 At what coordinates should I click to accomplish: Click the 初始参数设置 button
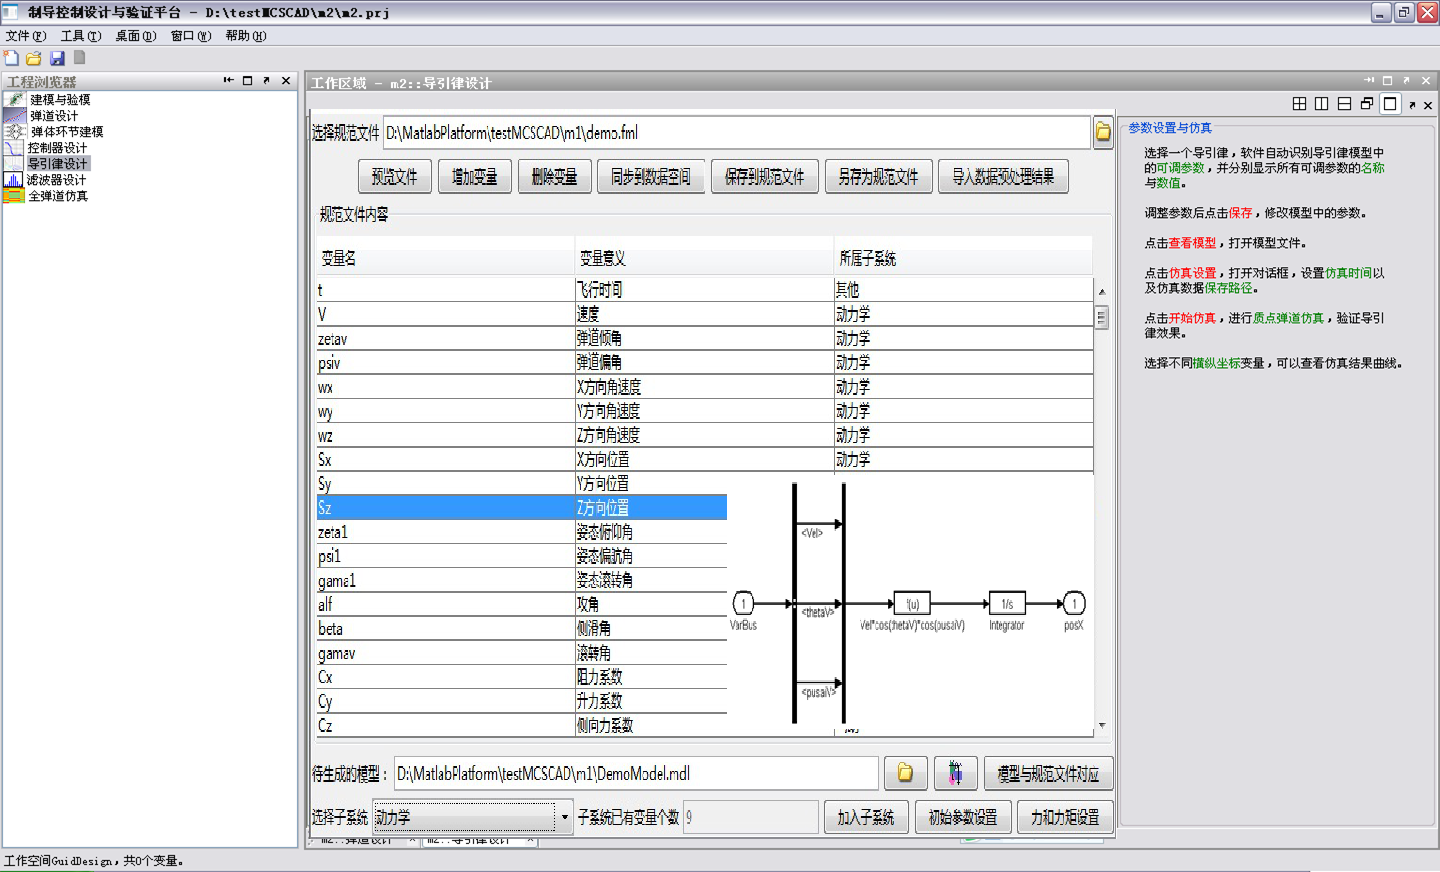tap(963, 817)
